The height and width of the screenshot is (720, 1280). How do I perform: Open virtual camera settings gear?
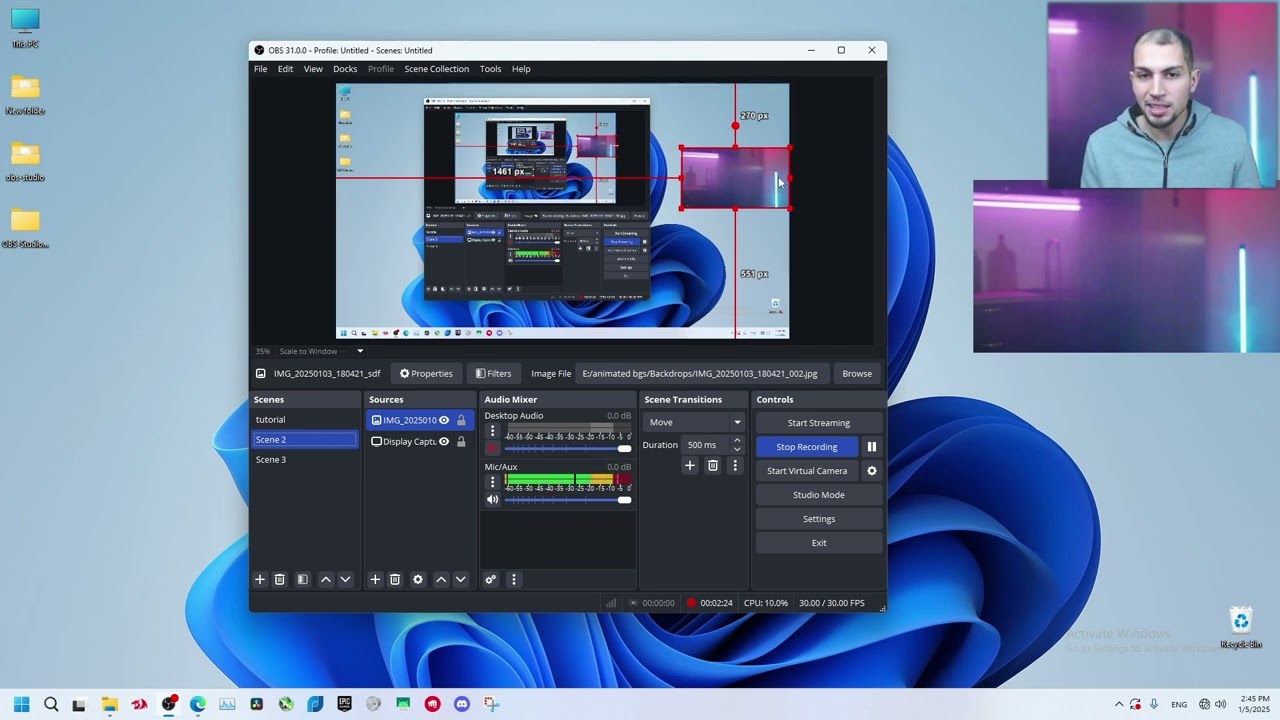(x=872, y=471)
